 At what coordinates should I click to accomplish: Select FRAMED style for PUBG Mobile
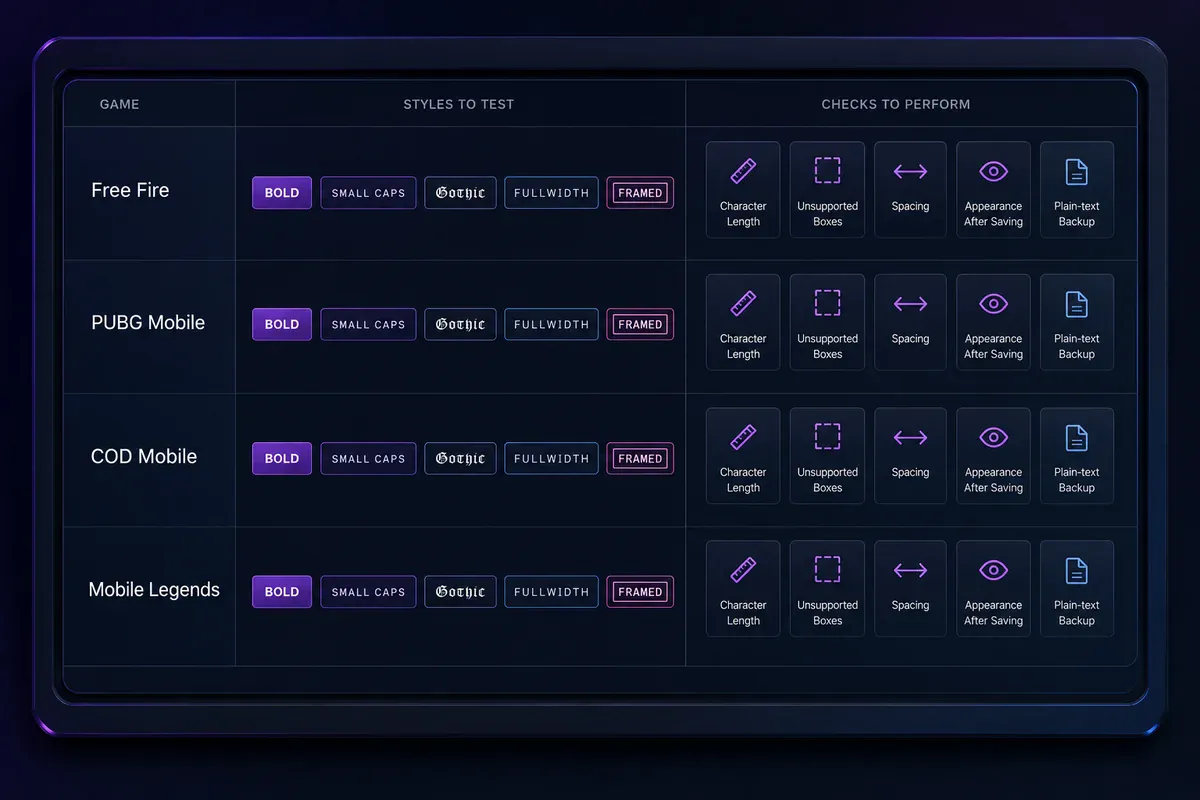click(x=640, y=324)
